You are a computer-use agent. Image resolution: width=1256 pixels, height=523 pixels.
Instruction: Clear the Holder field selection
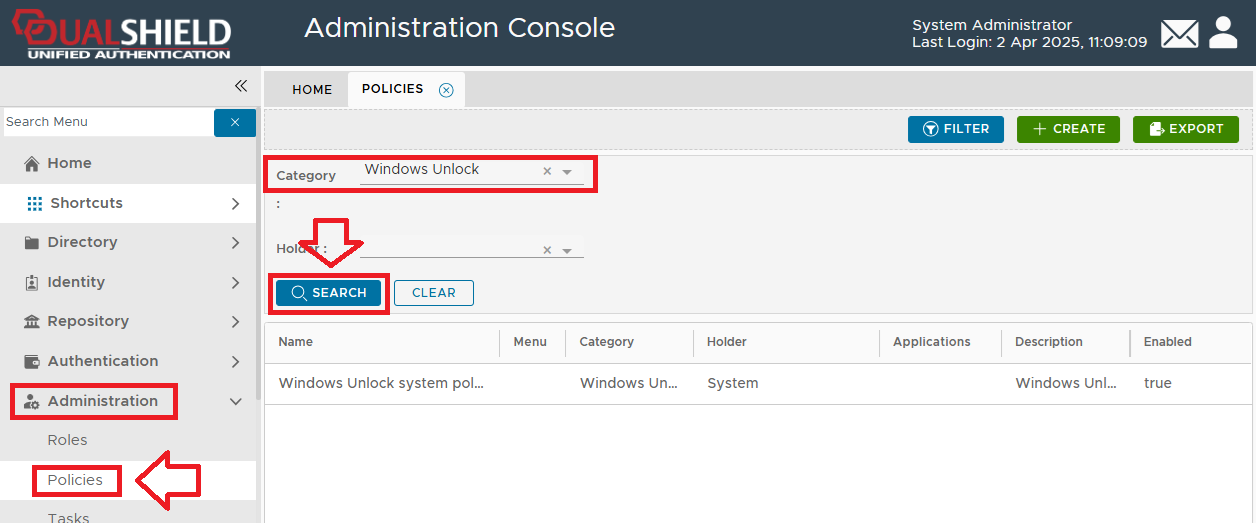547,251
